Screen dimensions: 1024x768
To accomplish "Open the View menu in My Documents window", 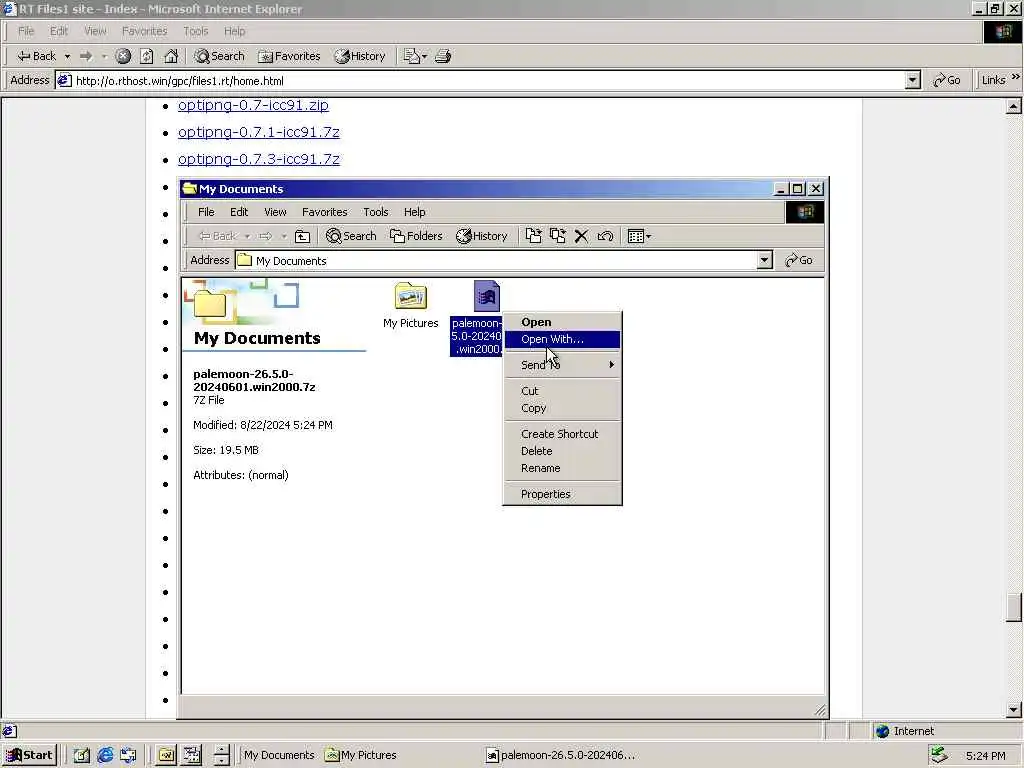I will [x=275, y=212].
